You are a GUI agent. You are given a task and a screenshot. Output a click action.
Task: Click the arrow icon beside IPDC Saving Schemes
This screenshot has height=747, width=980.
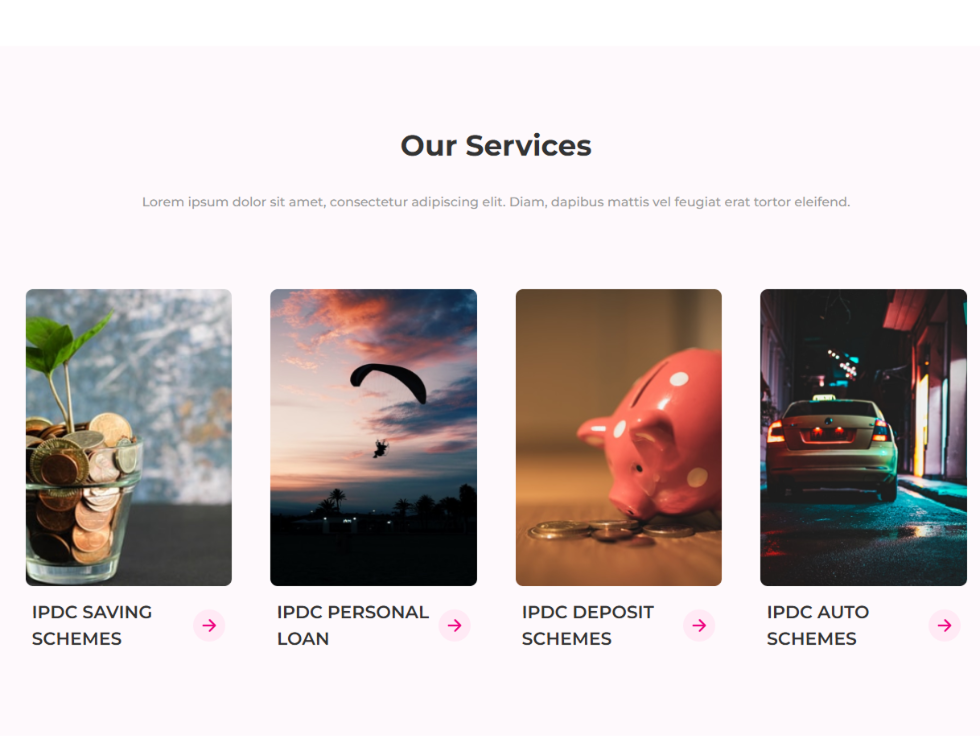click(x=209, y=625)
